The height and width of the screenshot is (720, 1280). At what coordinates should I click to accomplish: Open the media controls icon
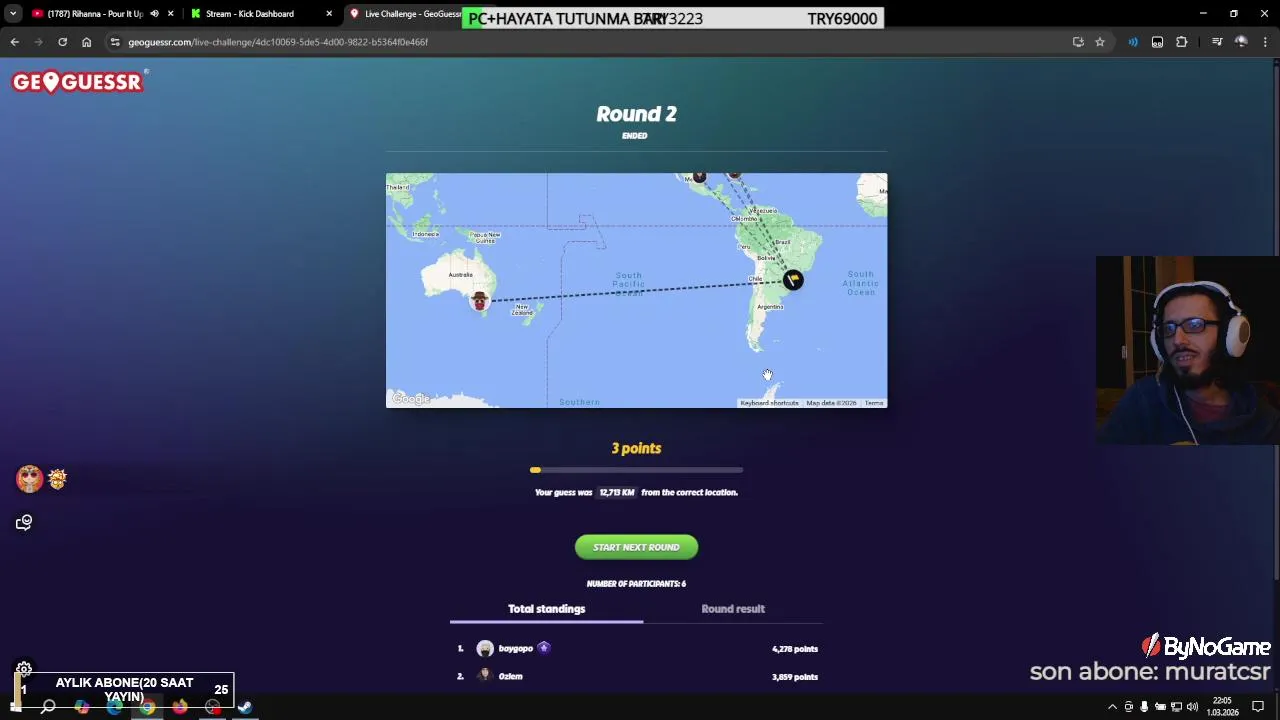pos(1217,42)
